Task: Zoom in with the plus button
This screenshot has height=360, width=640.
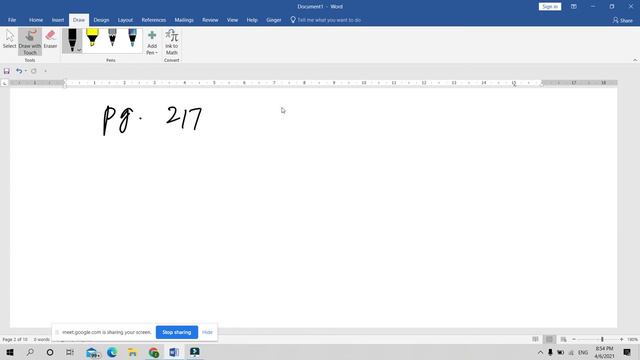Action: [x=621, y=339]
